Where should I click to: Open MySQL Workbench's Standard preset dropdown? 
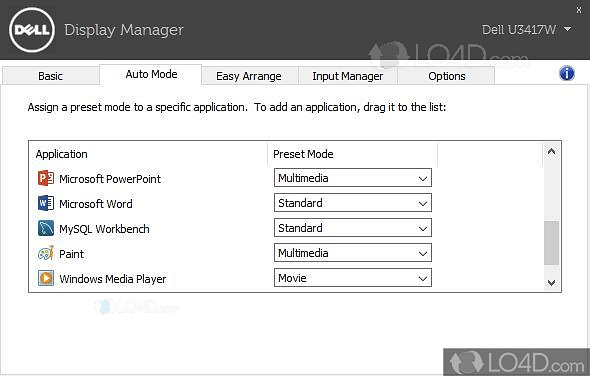(353, 228)
